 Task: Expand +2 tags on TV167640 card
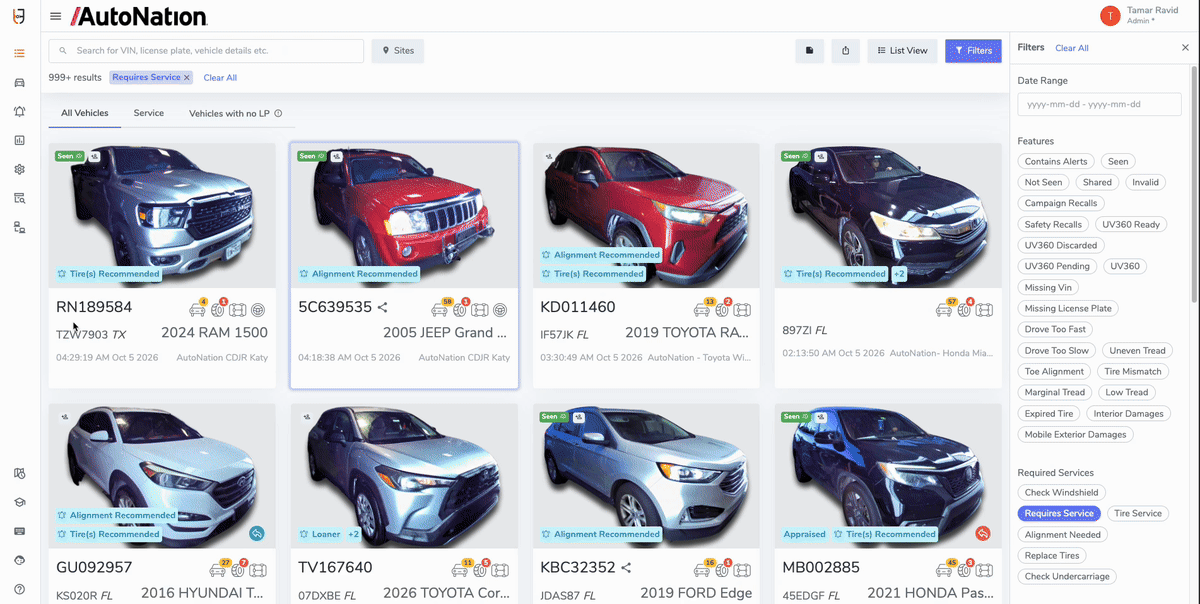coord(354,534)
